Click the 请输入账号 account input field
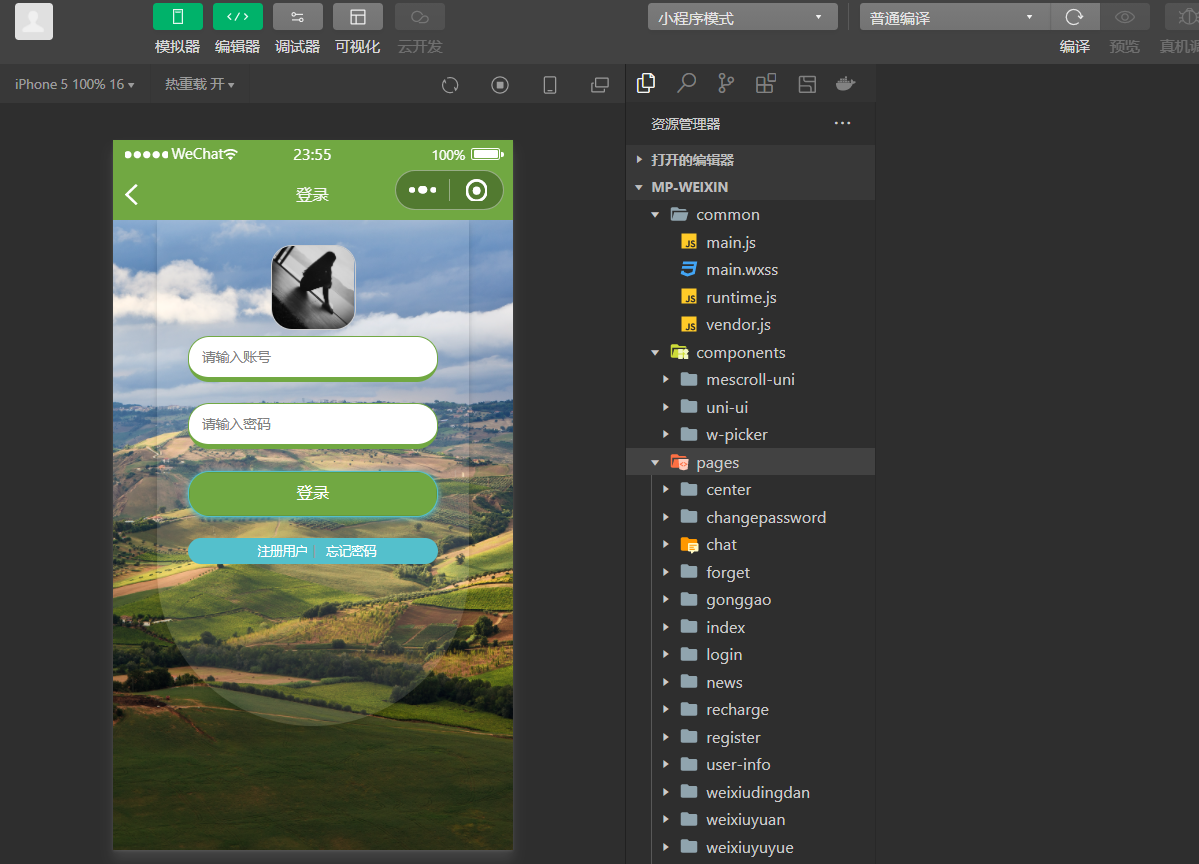 (312, 357)
